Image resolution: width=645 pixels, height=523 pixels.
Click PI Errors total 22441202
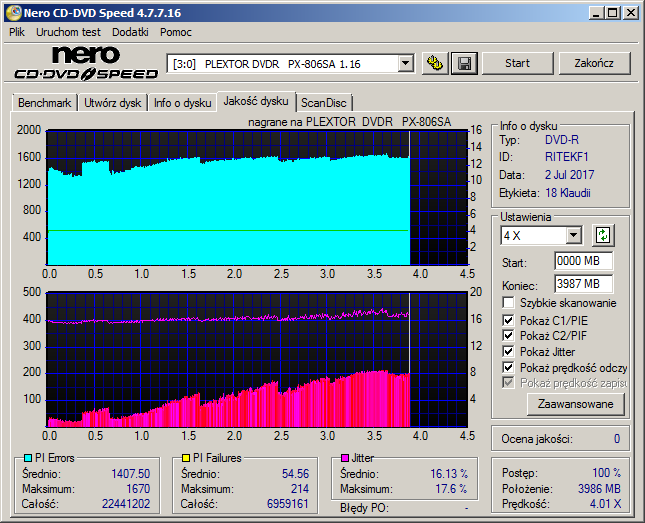pyautogui.click(x=126, y=504)
